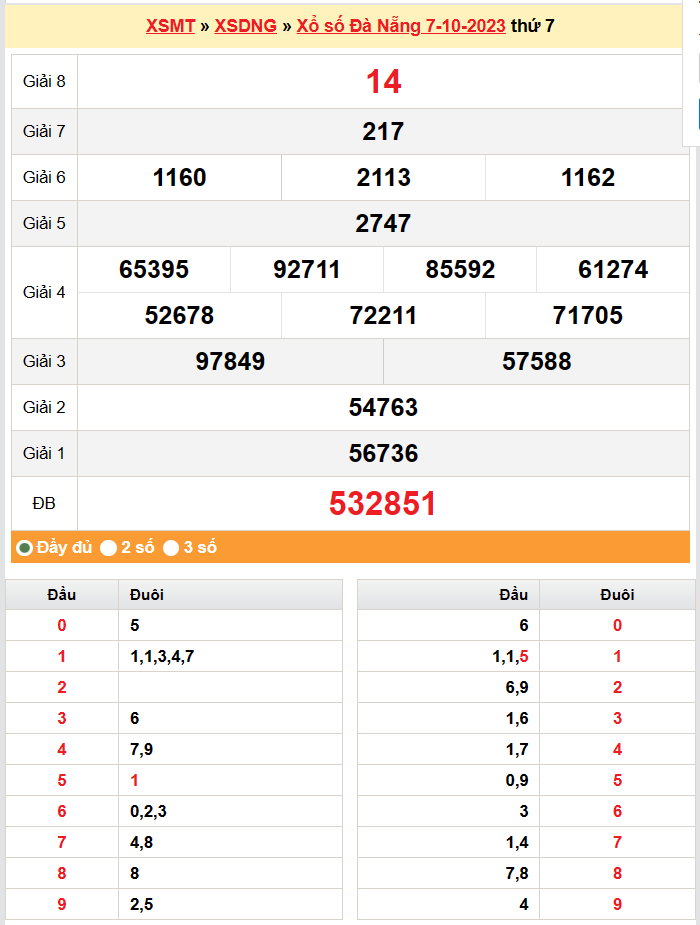Click the Đuôi header in the right table
Image resolution: width=700 pixels, height=925 pixels.
click(x=617, y=595)
